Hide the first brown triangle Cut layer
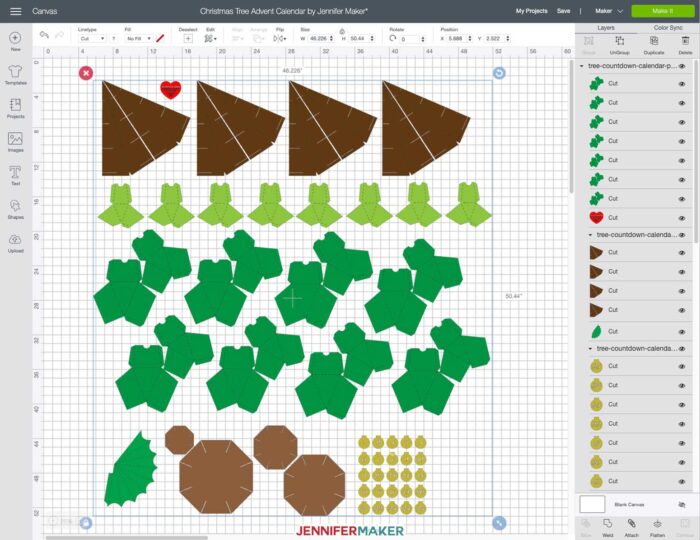Viewport: 700px width, 540px height. click(x=682, y=253)
